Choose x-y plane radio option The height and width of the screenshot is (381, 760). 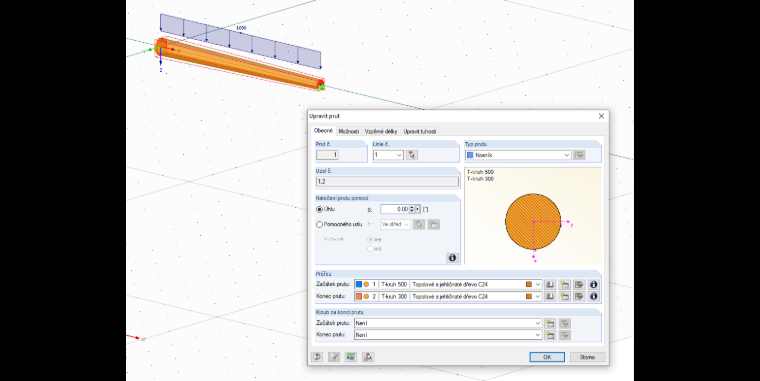click(x=371, y=239)
